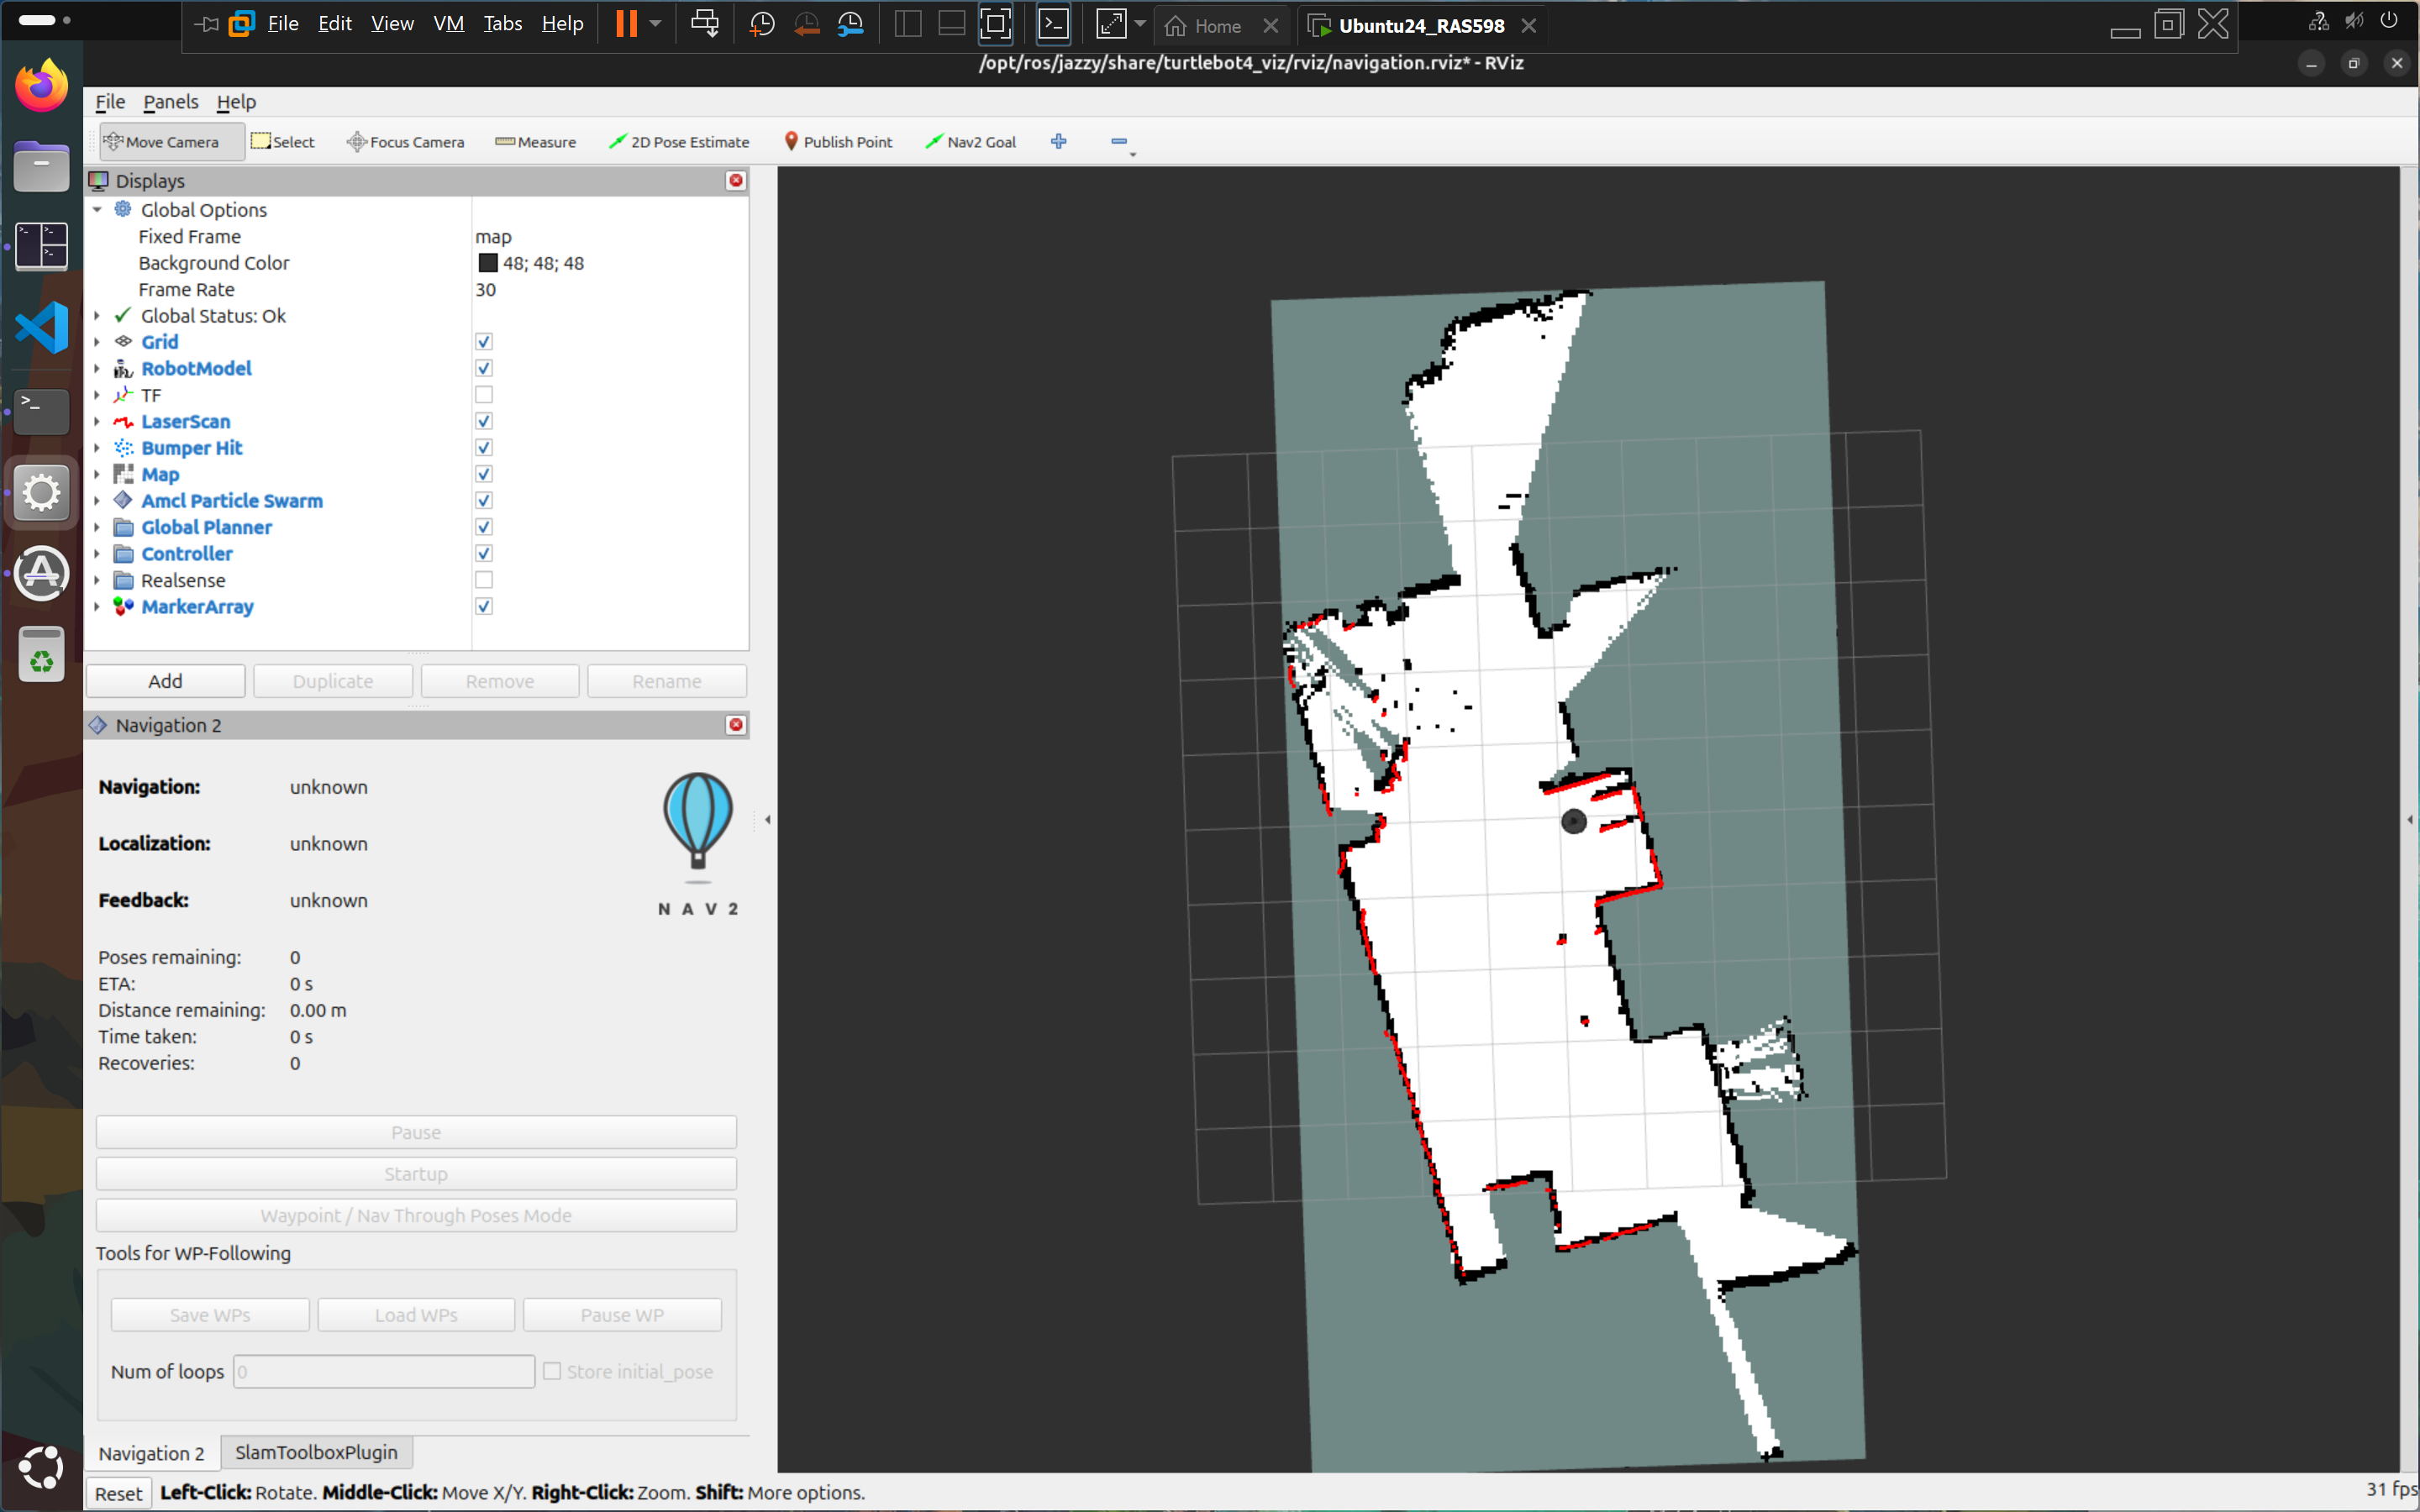Image resolution: width=2420 pixels, height=1512 pixels.
Task: Launch VS Code from the dock
Action: click(41, 327)
